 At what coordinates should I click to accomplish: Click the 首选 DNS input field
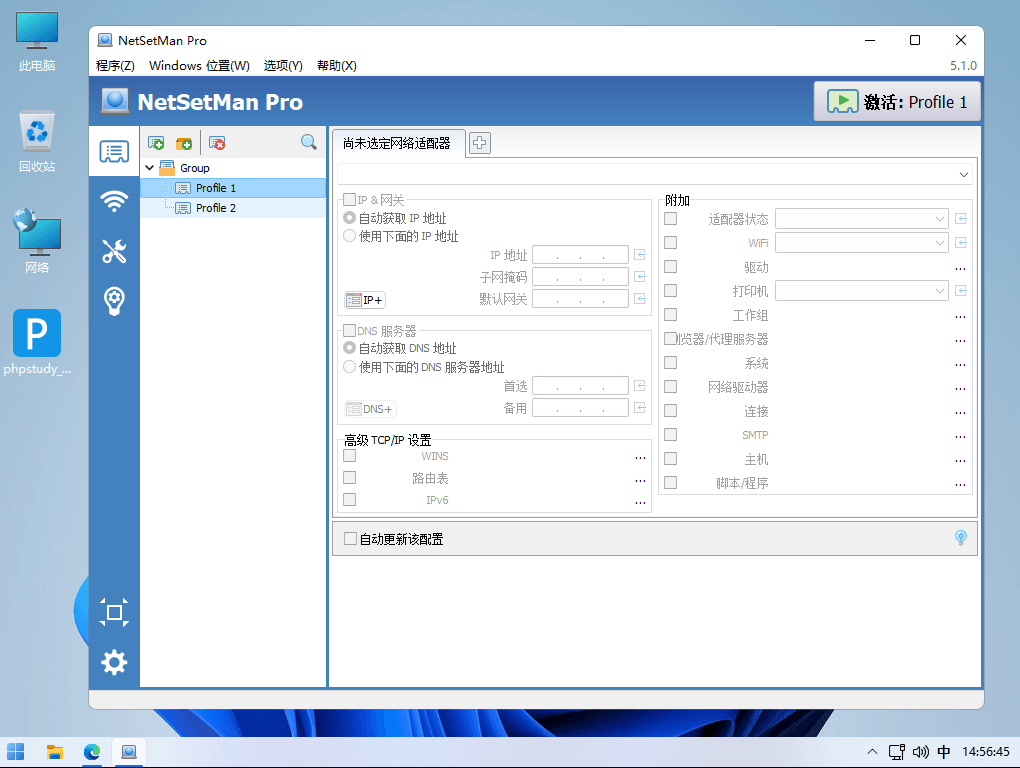(580, 386)
